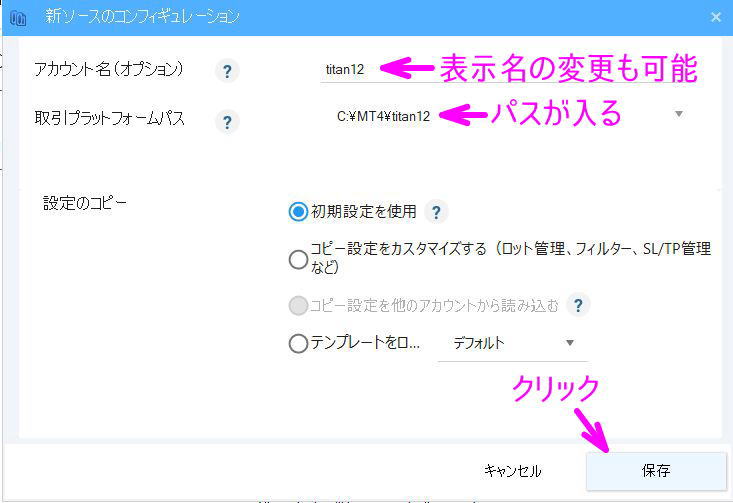Click the app logo icon in title bar
This screenshot has height=503, width=733.
click(x=17, y=18)
